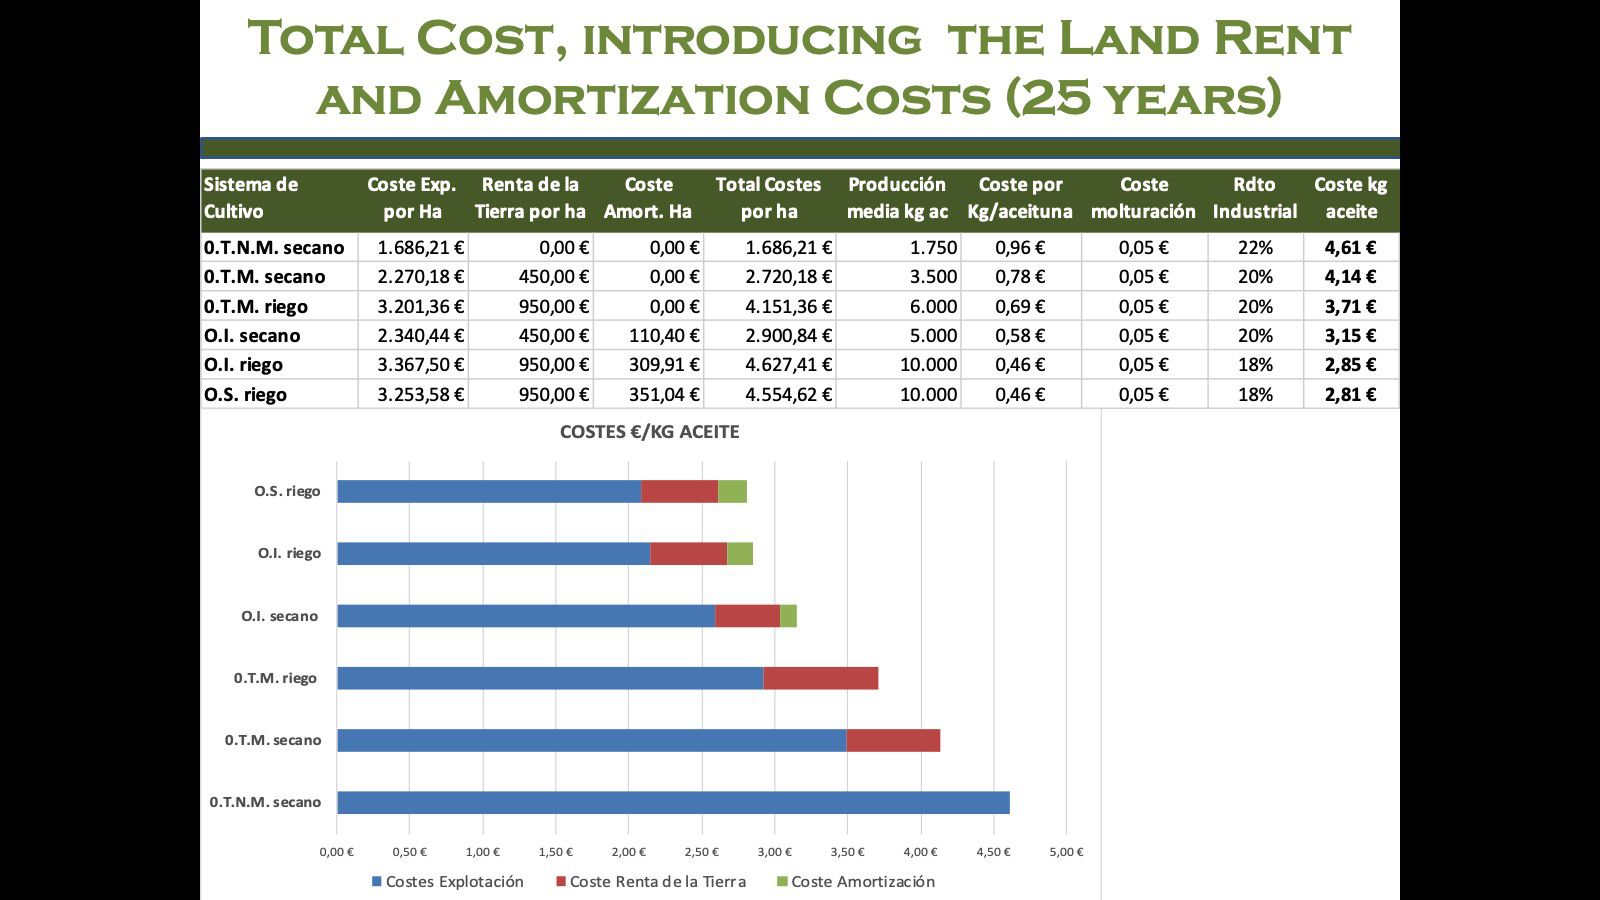
Task: Click the 5,00 € axis label on chart
Action: click(x=1065, y=852)
